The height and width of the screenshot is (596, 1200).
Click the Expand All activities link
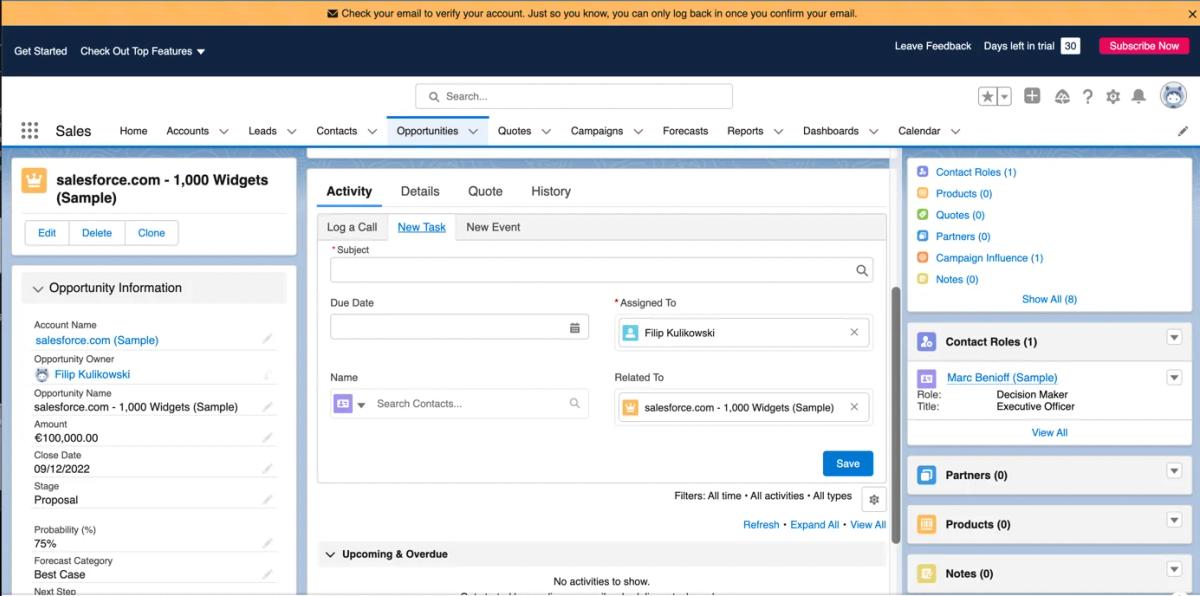[815, 524]
